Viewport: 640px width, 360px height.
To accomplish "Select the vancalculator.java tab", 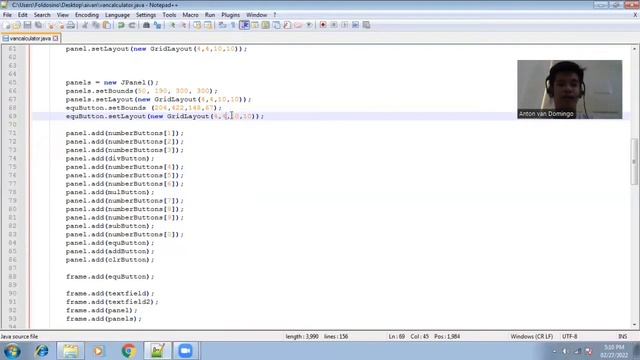I will (x=30, y=38).
